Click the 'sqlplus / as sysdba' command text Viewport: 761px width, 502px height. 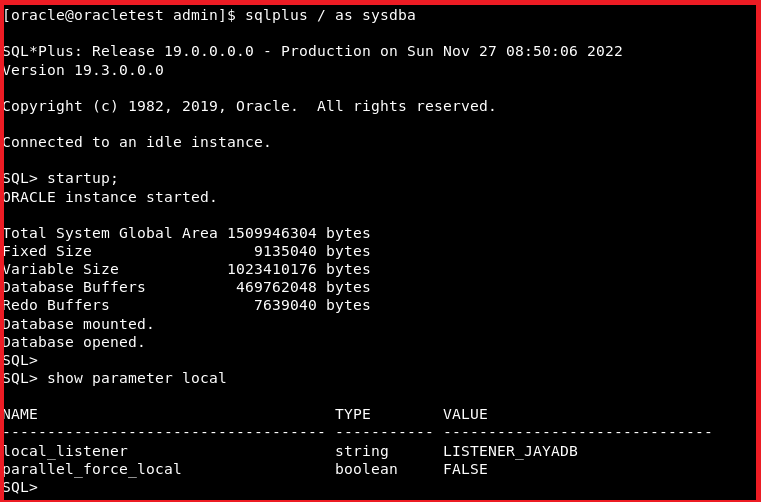(330, 16)
